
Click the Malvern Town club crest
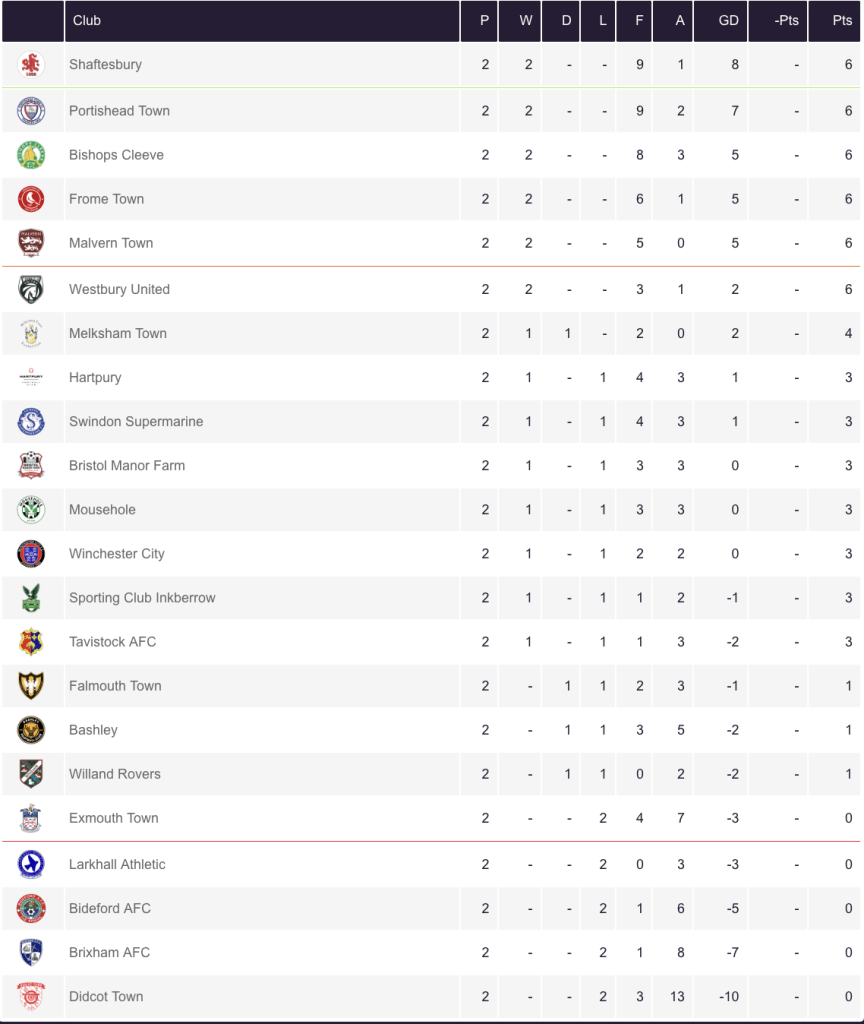point(31,243)
